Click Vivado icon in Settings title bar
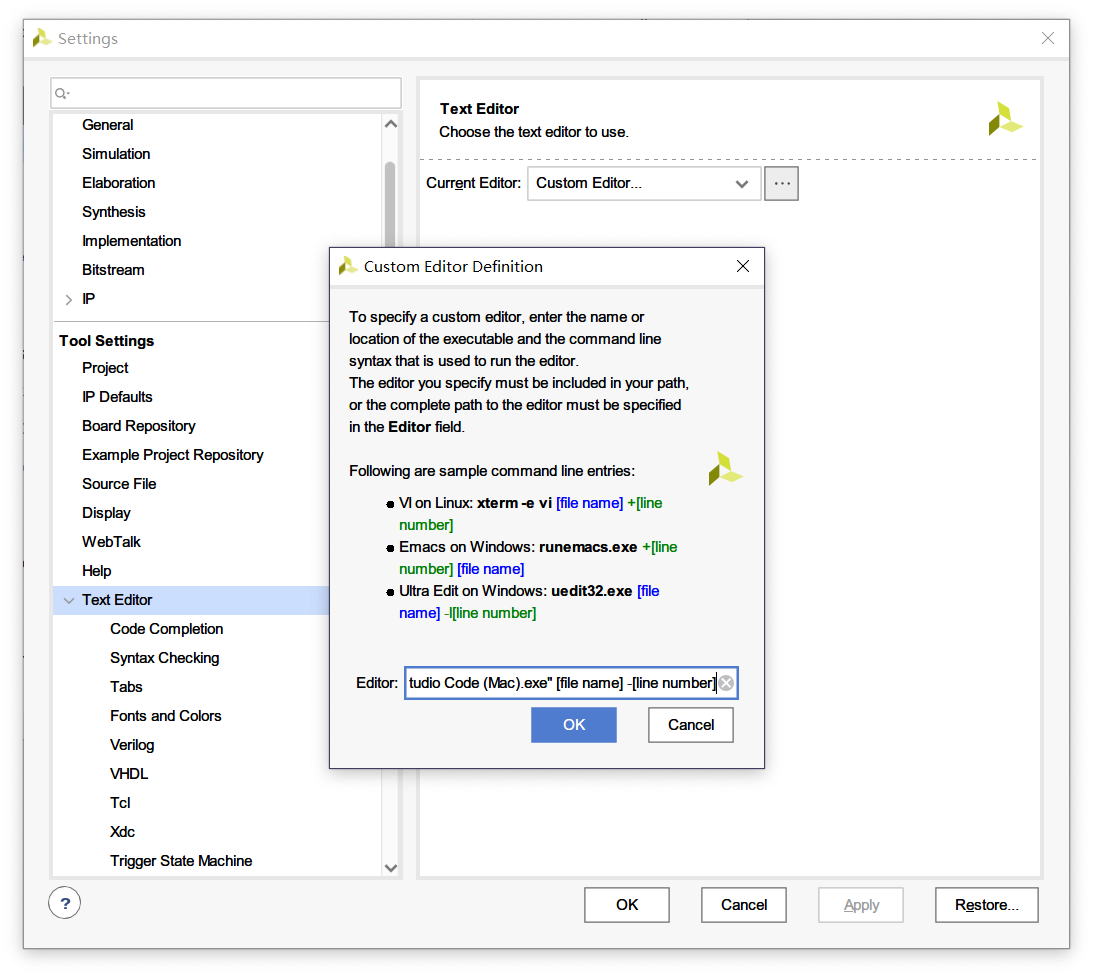The width and height of the screenshot is (1093, 976). 42,39
